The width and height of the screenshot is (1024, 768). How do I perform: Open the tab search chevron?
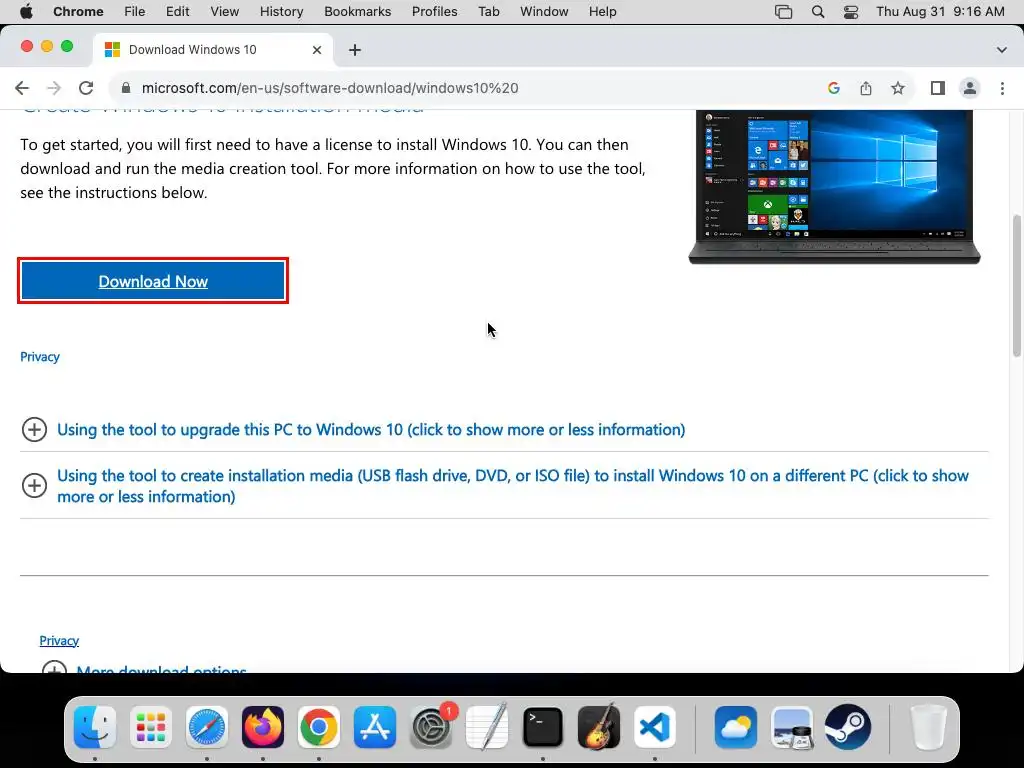point(1002,50)
